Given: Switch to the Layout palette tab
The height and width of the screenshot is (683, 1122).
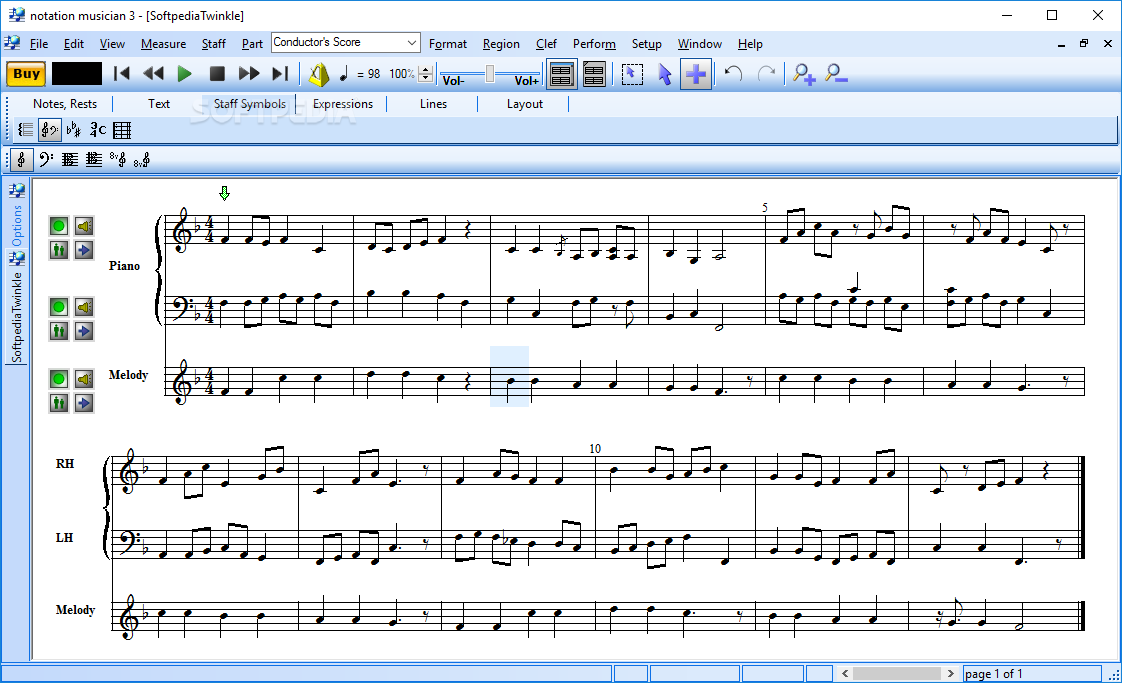Looking at the screenshot, I should point(525,104).
